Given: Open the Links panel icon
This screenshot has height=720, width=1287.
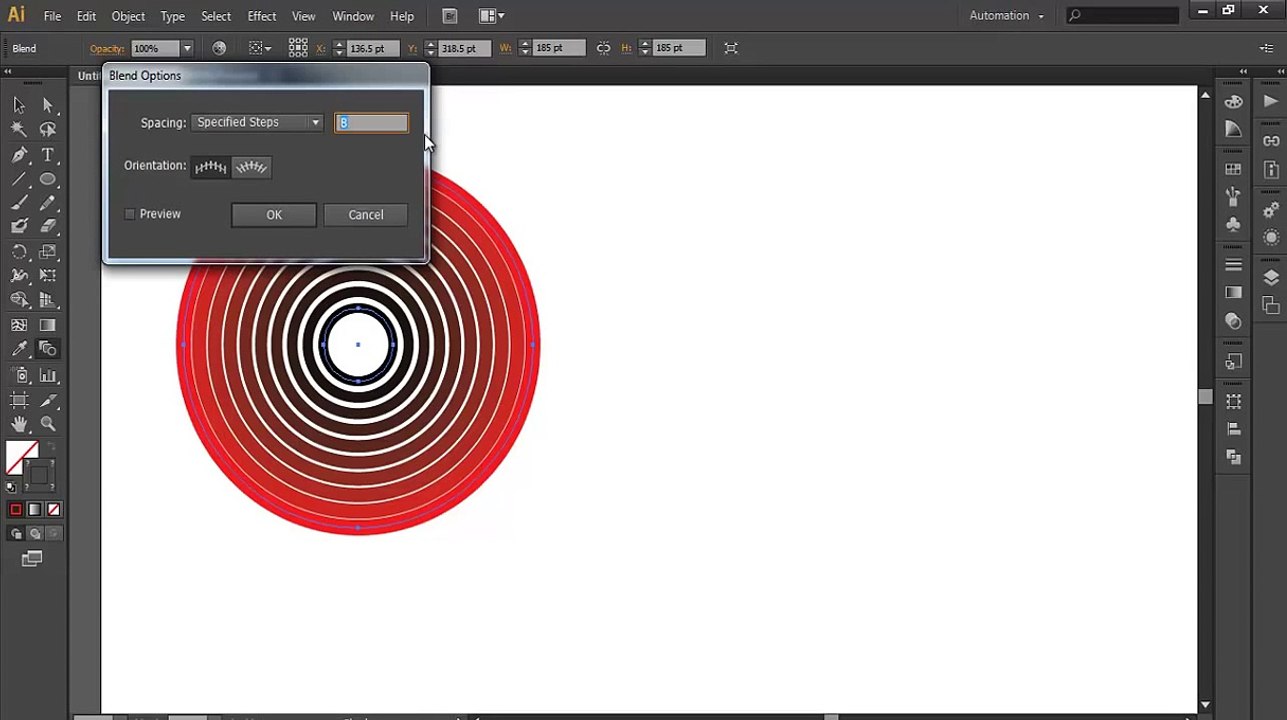Looking at the screenshot, I should click(1271, 141).
